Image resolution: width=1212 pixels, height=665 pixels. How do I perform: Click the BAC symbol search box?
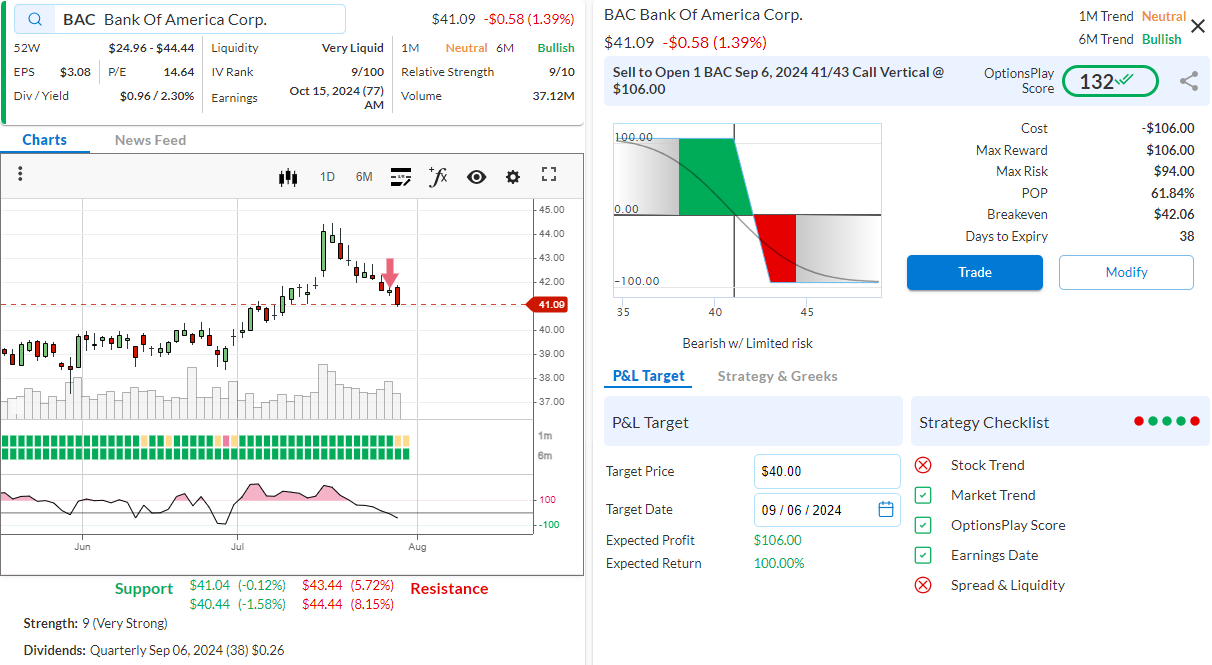(x=181, y=20)
